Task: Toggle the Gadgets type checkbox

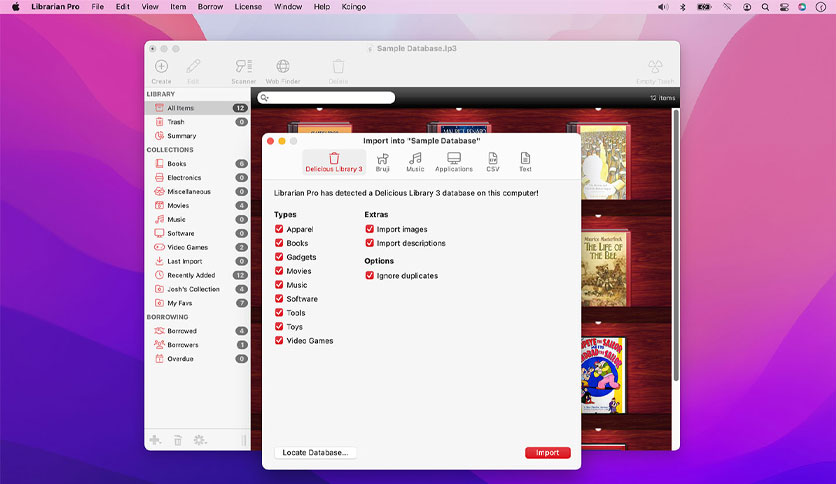Action: click(x=279, y=256)
